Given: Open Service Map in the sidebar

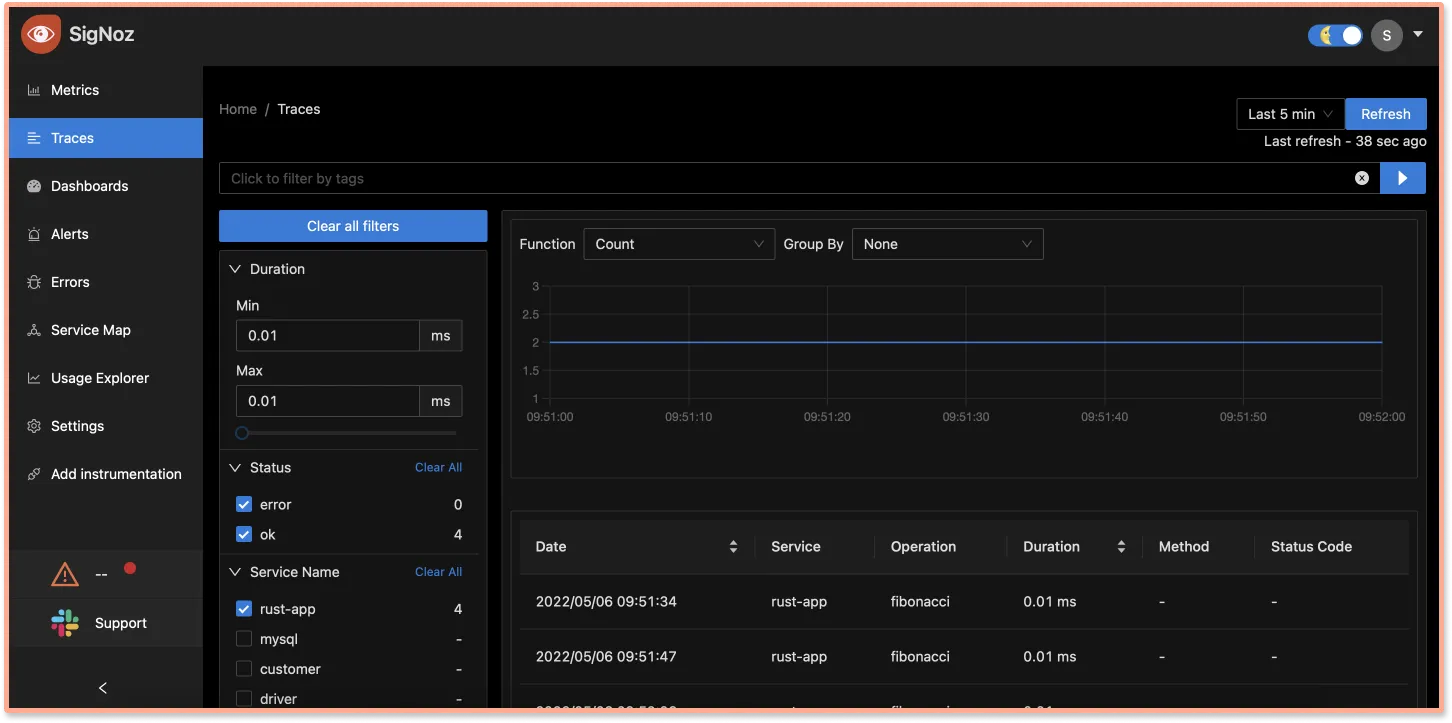Looking at the screenshot, I should click(x=106, y=330).
